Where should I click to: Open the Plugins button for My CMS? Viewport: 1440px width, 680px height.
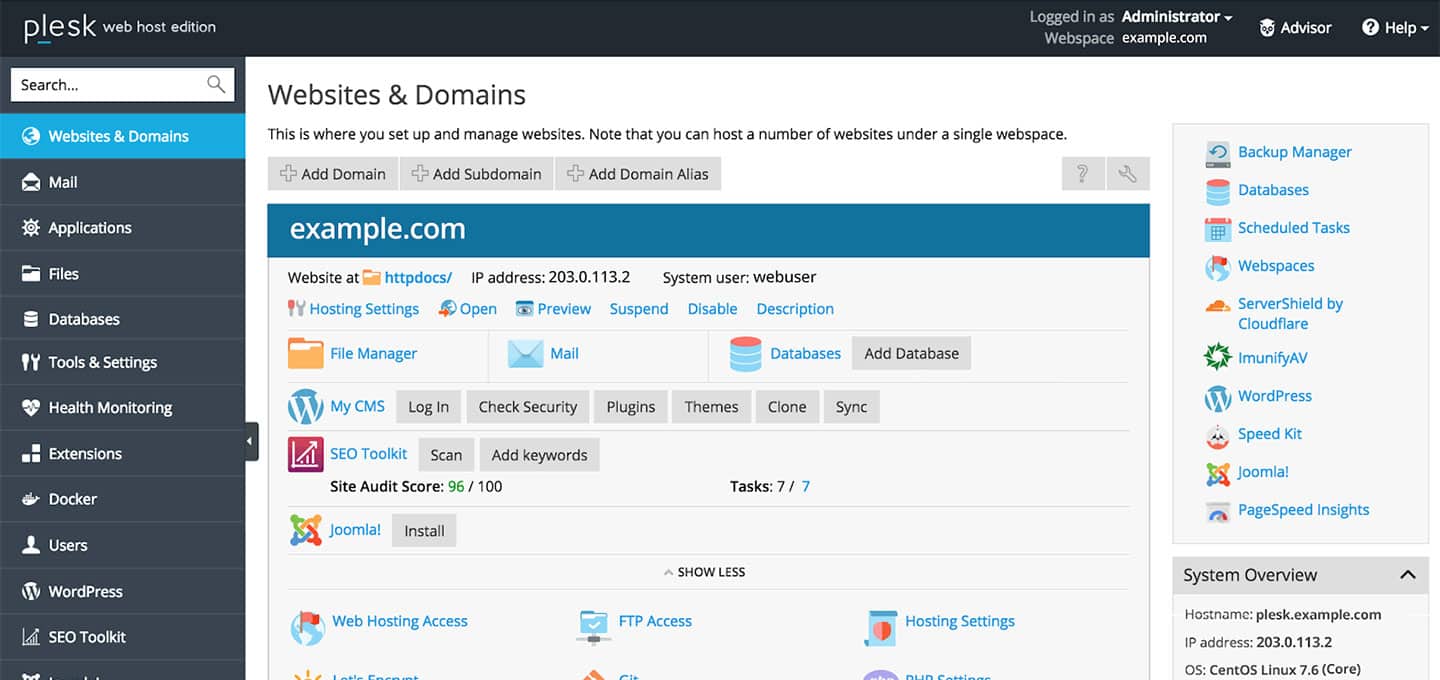pyautogui.click(x=631, y=407)
